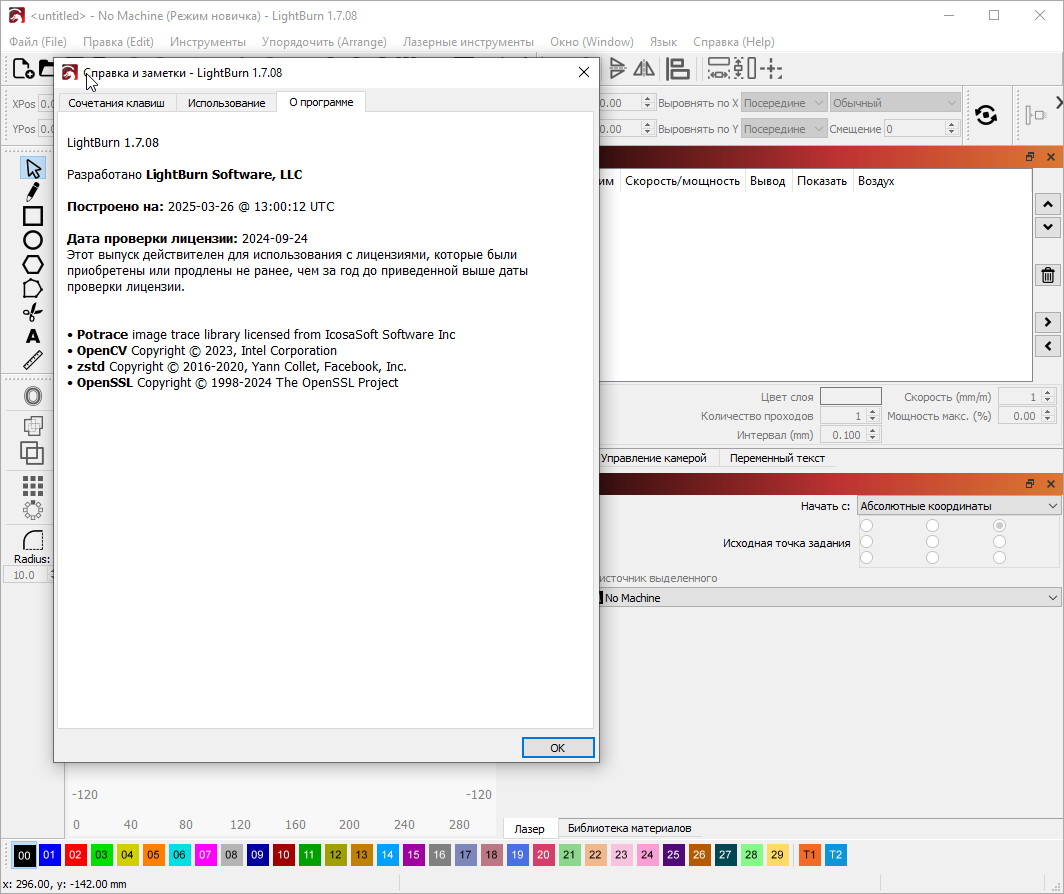Open the Circular Array tool
The height and width of the screenshot is (894, 1064).
[x=33, y=510]
